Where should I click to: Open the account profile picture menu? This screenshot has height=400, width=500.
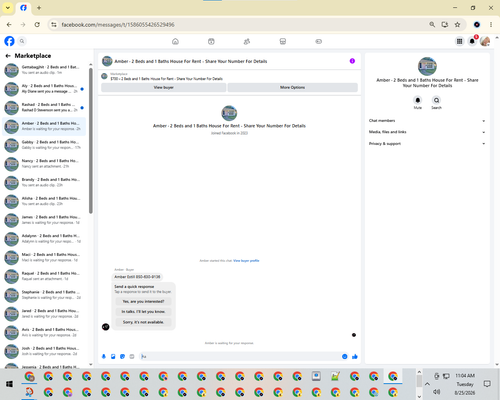485,41
